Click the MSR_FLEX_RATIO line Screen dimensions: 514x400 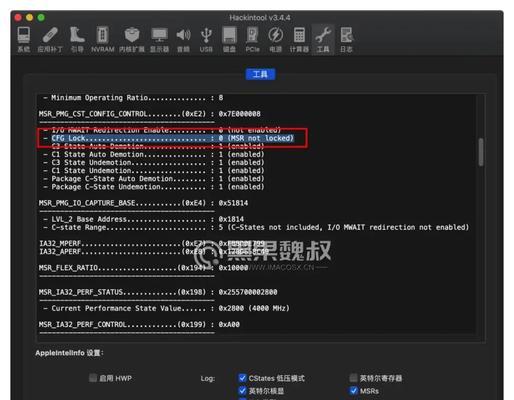[x=143, y=268]
